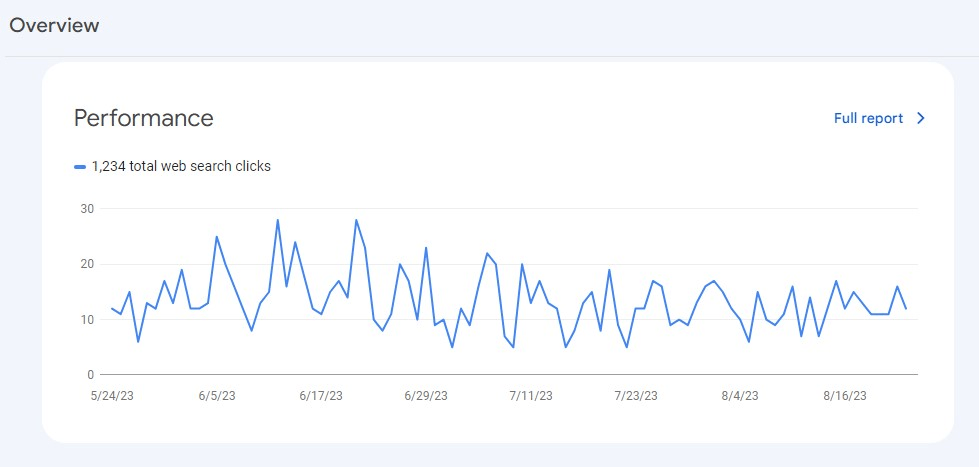Click the 8/16/23 date axis label
This screenshot has height=467, width=979.
point(845,396)
